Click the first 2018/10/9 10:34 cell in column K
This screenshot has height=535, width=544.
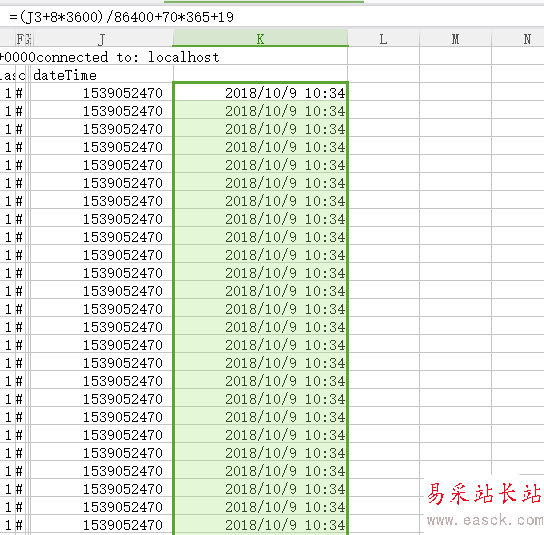pyautogui.click(x=261, y=93)
